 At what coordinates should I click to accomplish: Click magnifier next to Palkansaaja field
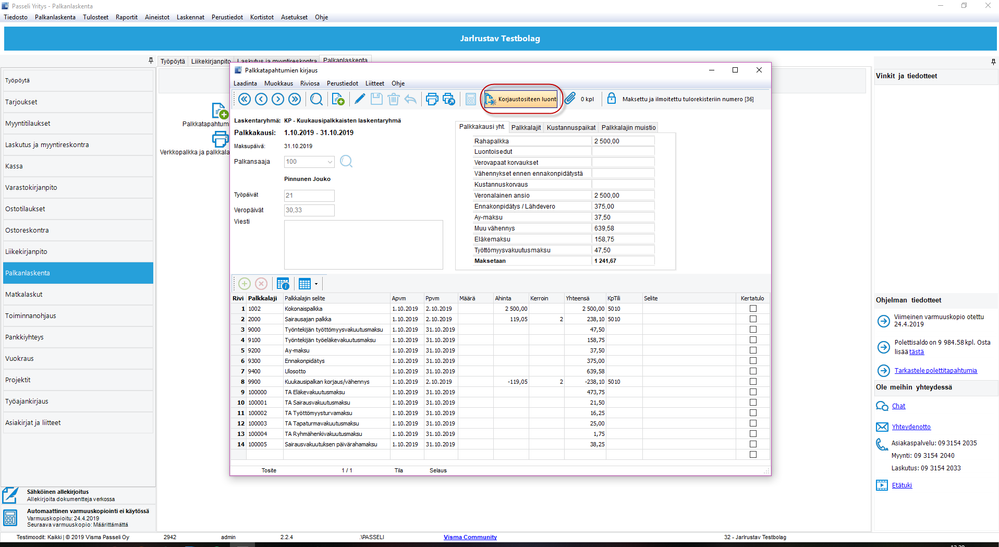coord(347,161)
